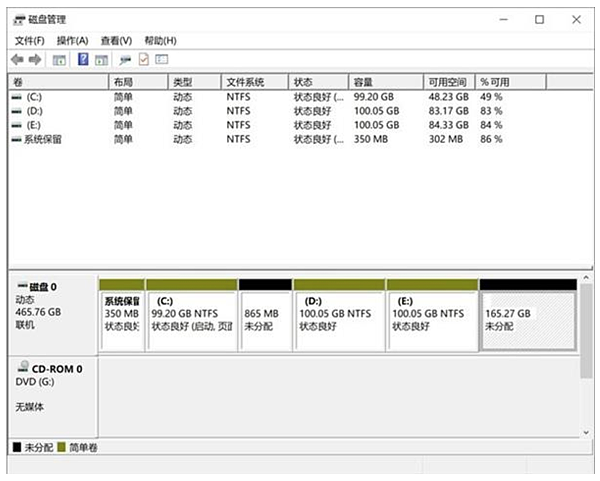The image size is (600, 481).
Task: Select the (C:) volume in the list
Action: click(x=34, y=97)
